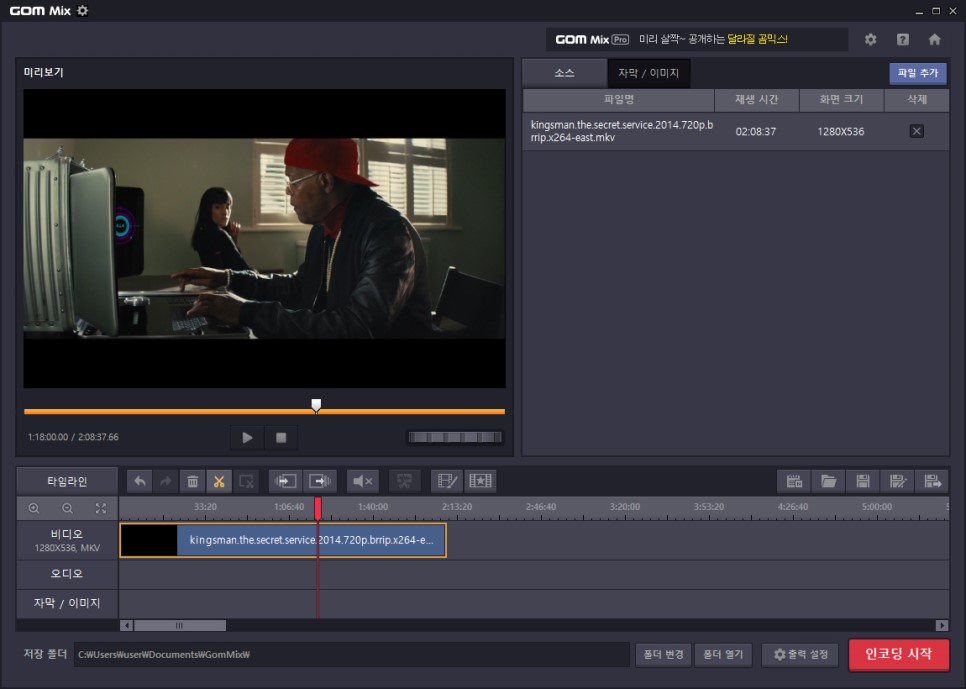Click the red timeline playhead marker

pos(318,509)
